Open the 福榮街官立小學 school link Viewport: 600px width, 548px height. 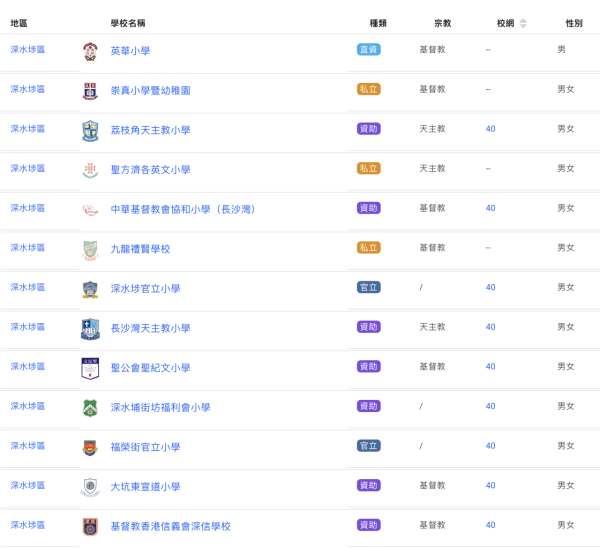click(x=145, y=447)
